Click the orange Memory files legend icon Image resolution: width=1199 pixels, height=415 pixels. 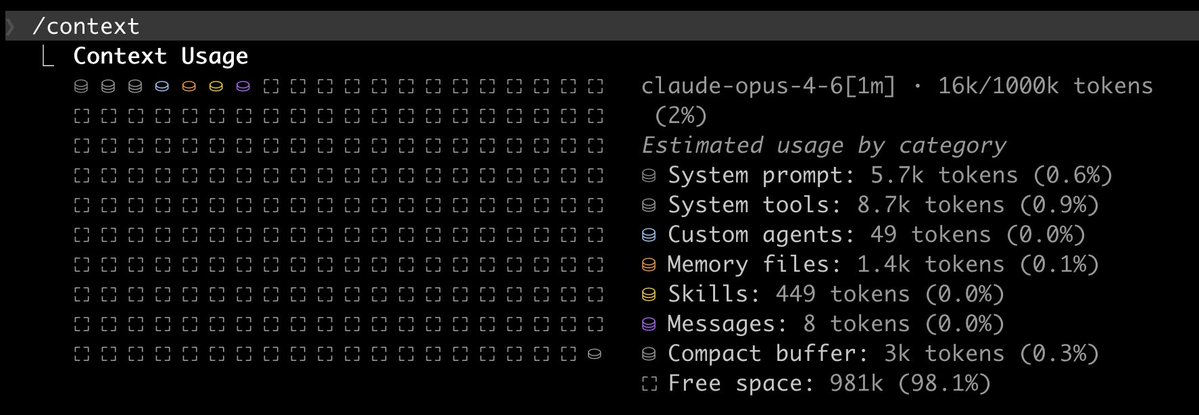tap(650, 266)
